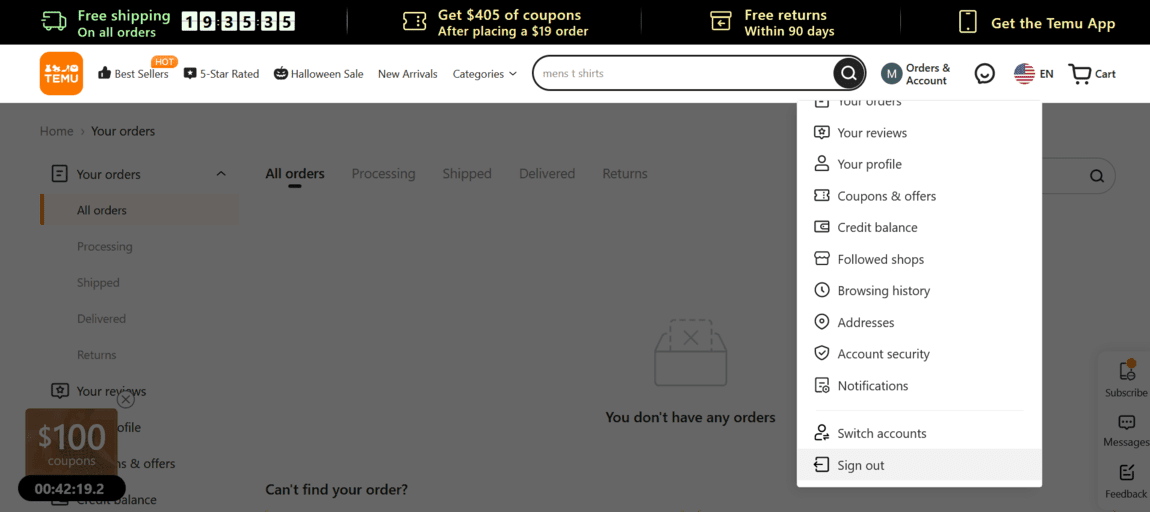Click the search magnifier button
Viewport: 1150px width, 512px height.
tap(849, 73)
